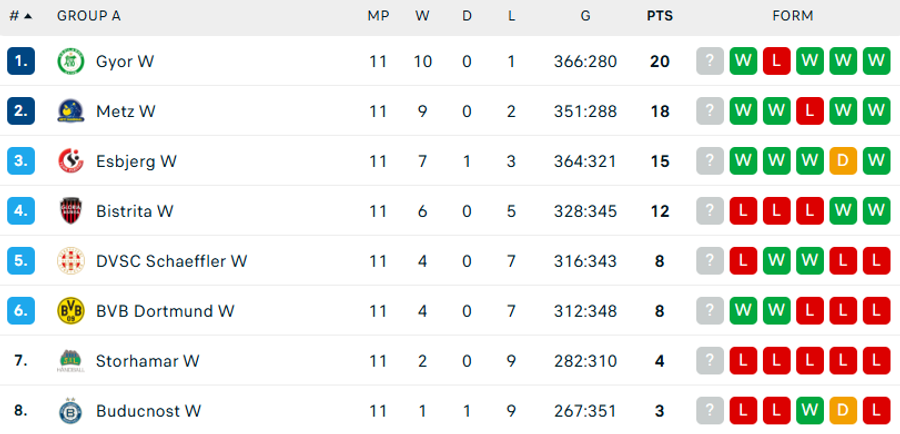Sort standings by the PTS column header
This screenshot has width=900, height=434.
click(x=660, y=16)
